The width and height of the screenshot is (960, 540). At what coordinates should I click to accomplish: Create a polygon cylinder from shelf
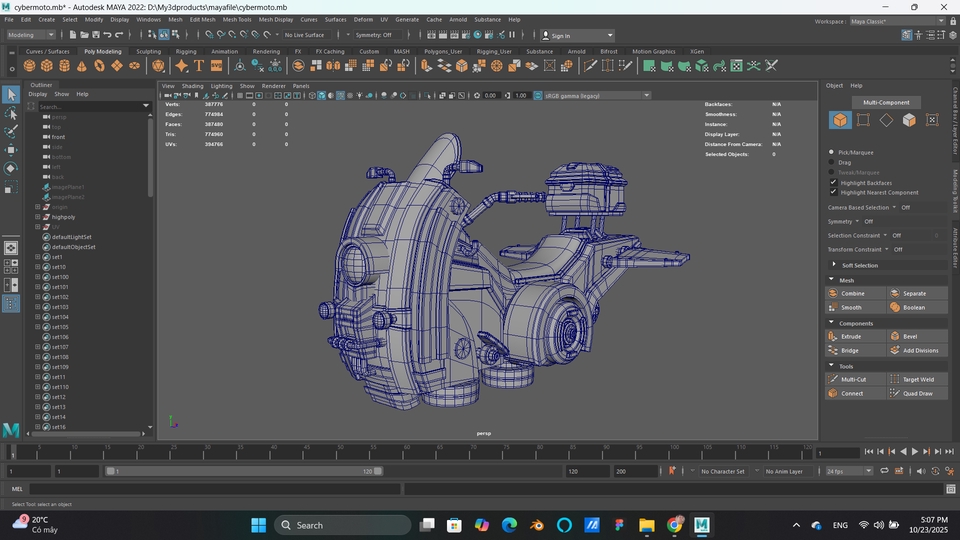(x=64, y=66)
